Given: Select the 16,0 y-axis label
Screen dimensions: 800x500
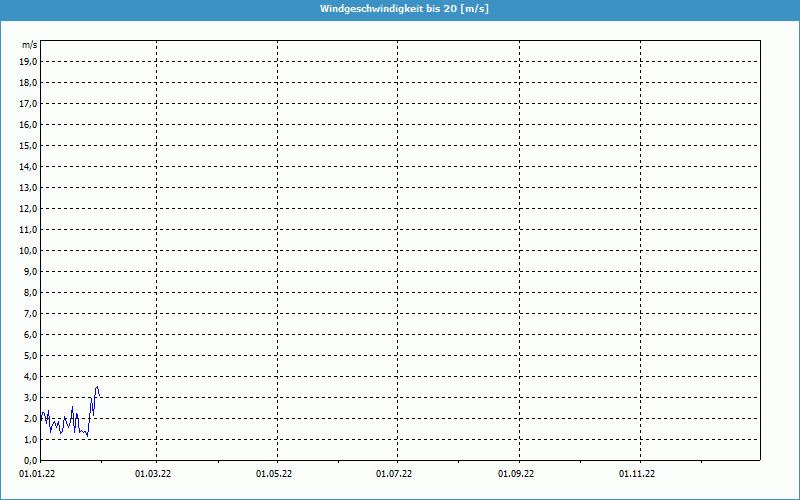Looking at the screenshot, I should click(x=29, y=124).
